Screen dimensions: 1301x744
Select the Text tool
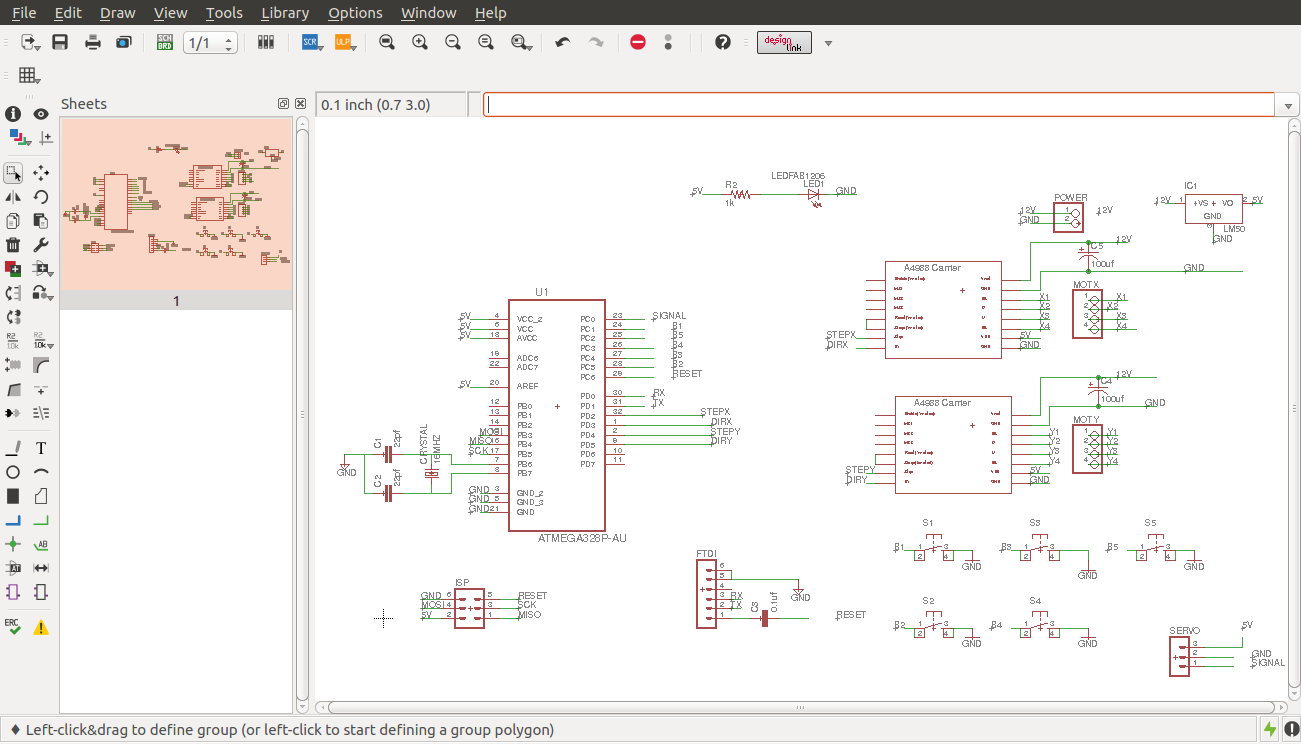click(x=41, y=448)
